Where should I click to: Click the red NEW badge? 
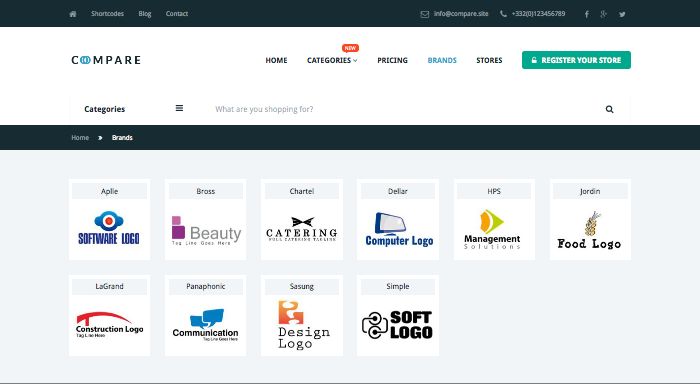coord(350,48)
